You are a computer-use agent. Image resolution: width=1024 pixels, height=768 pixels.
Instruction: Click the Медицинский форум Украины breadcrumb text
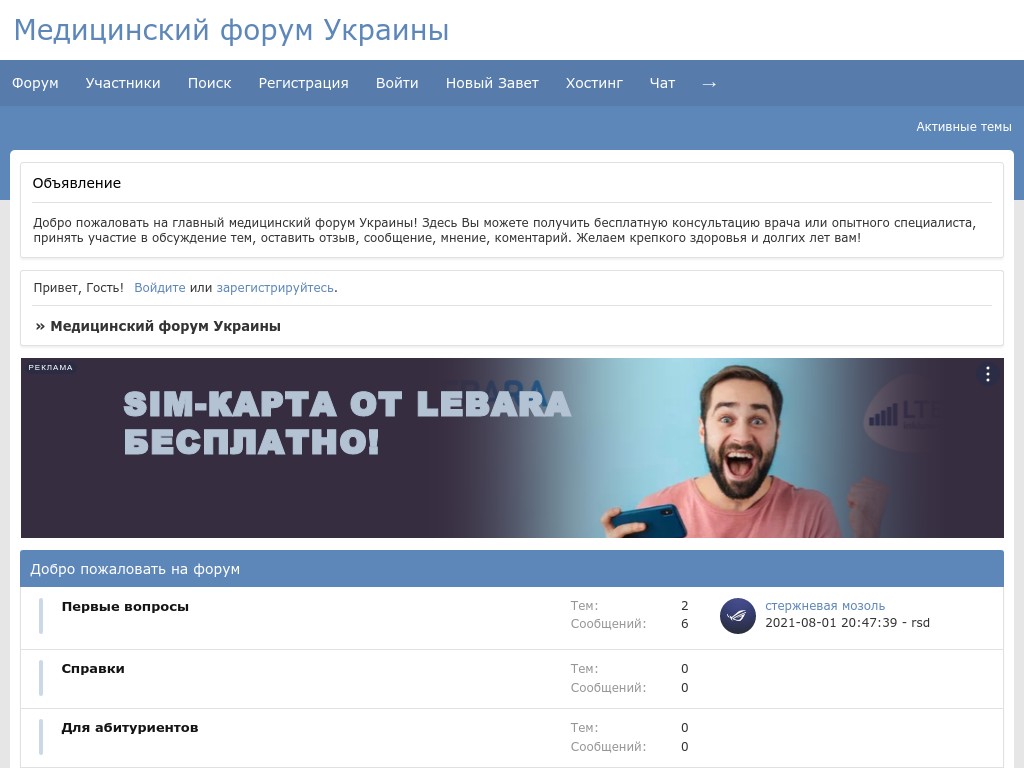click(165, 326)
